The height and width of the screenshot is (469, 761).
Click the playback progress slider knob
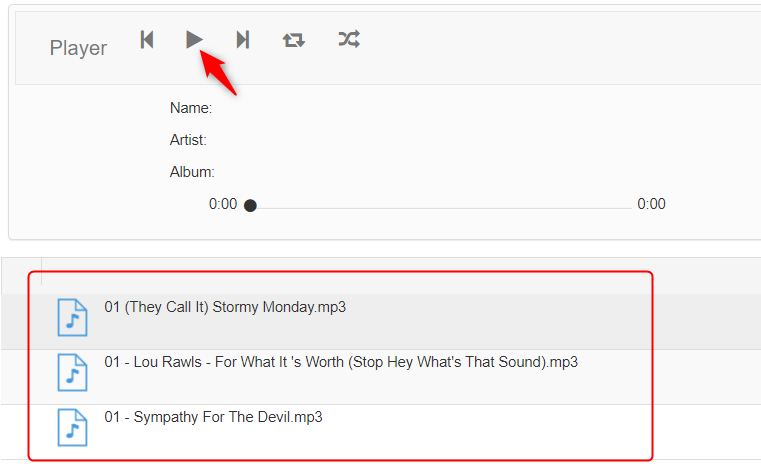coord(250,206)
